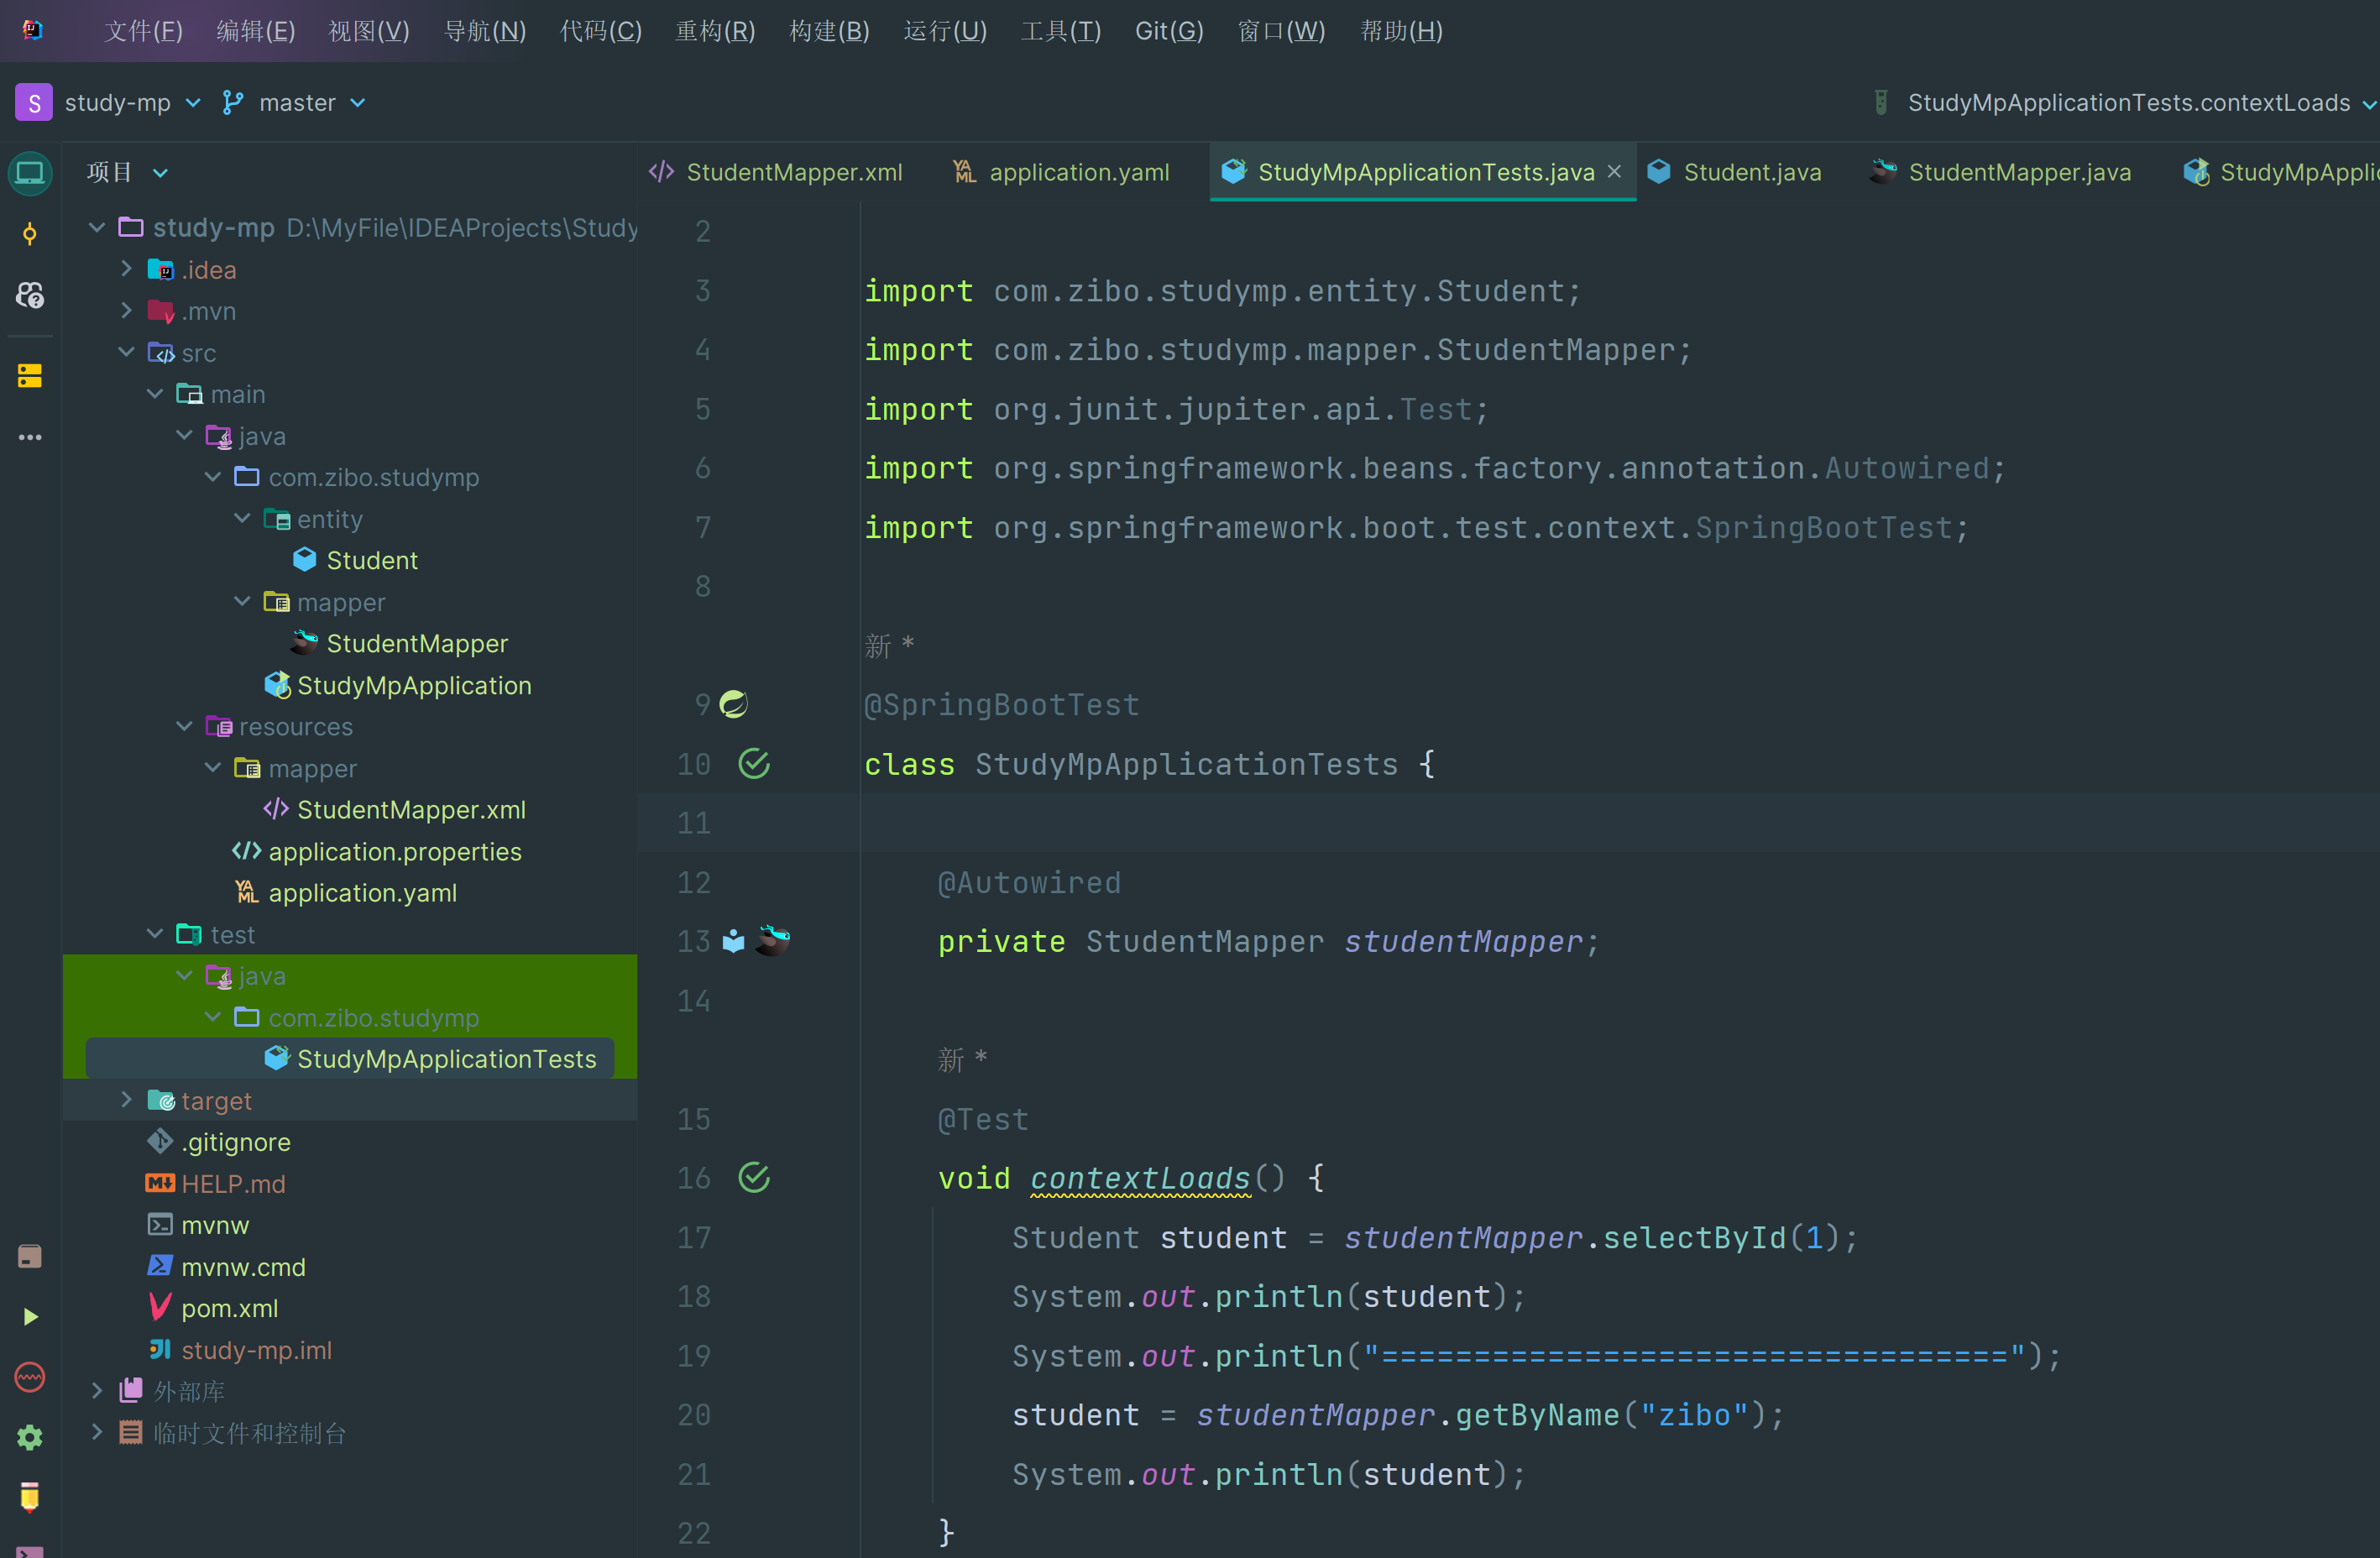Image resolution: width=2380 pixels, height=1558 pixels.
Task: Open the 帮助(H) menu
Action: 1401,31
